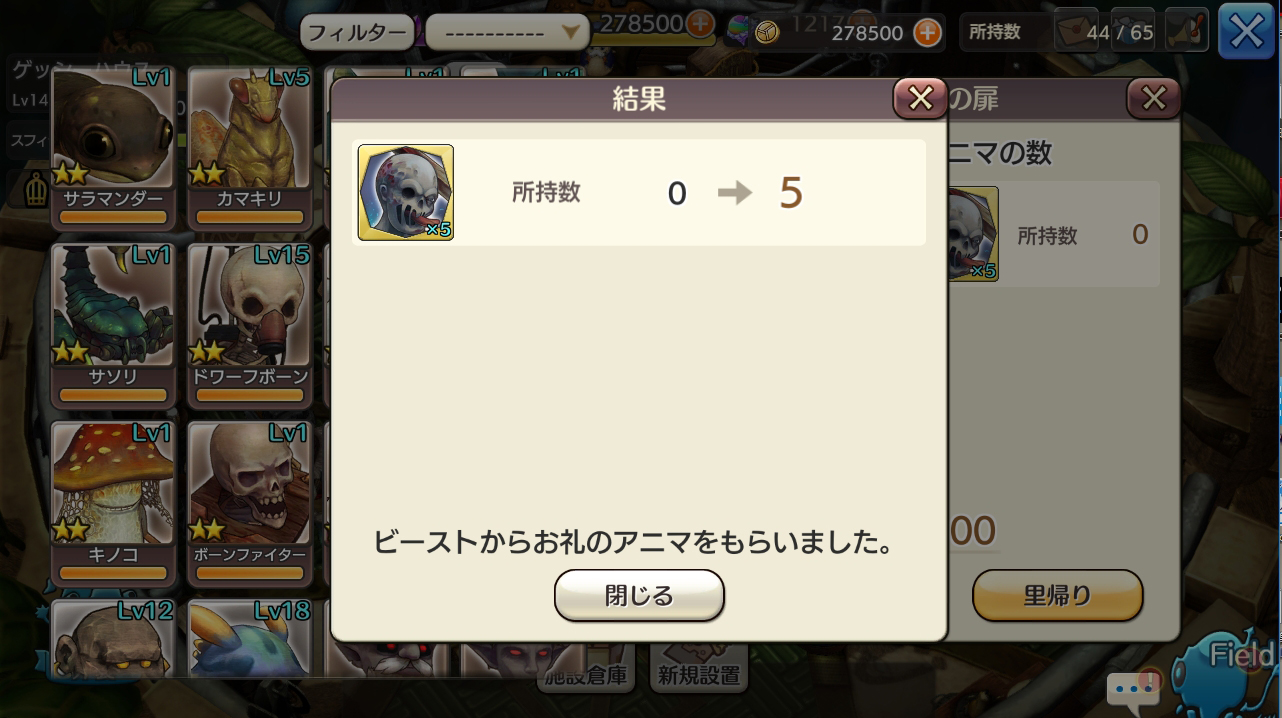Click the 閉じる button in result dialog

639,596
